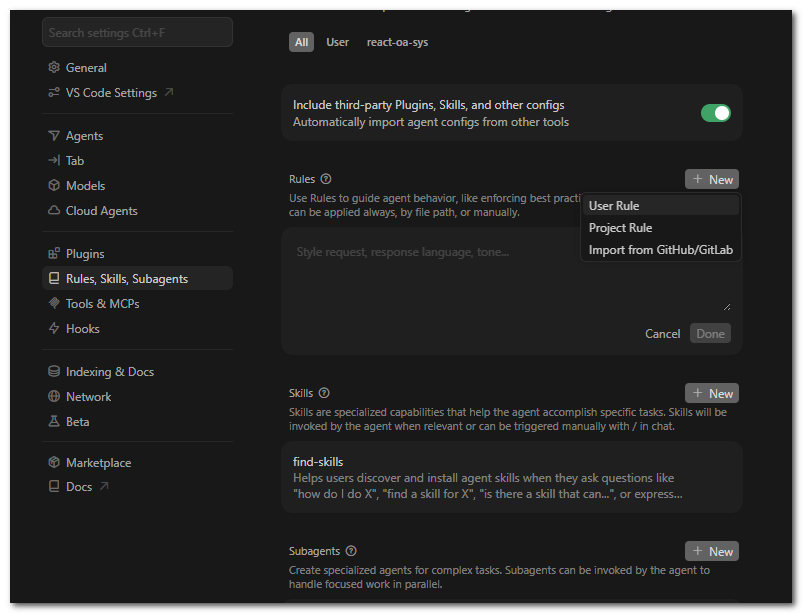This screenshot has height=614, width=803.
Task: Click the external-link arrow beside Docs
Action: (x=104, y=486)
